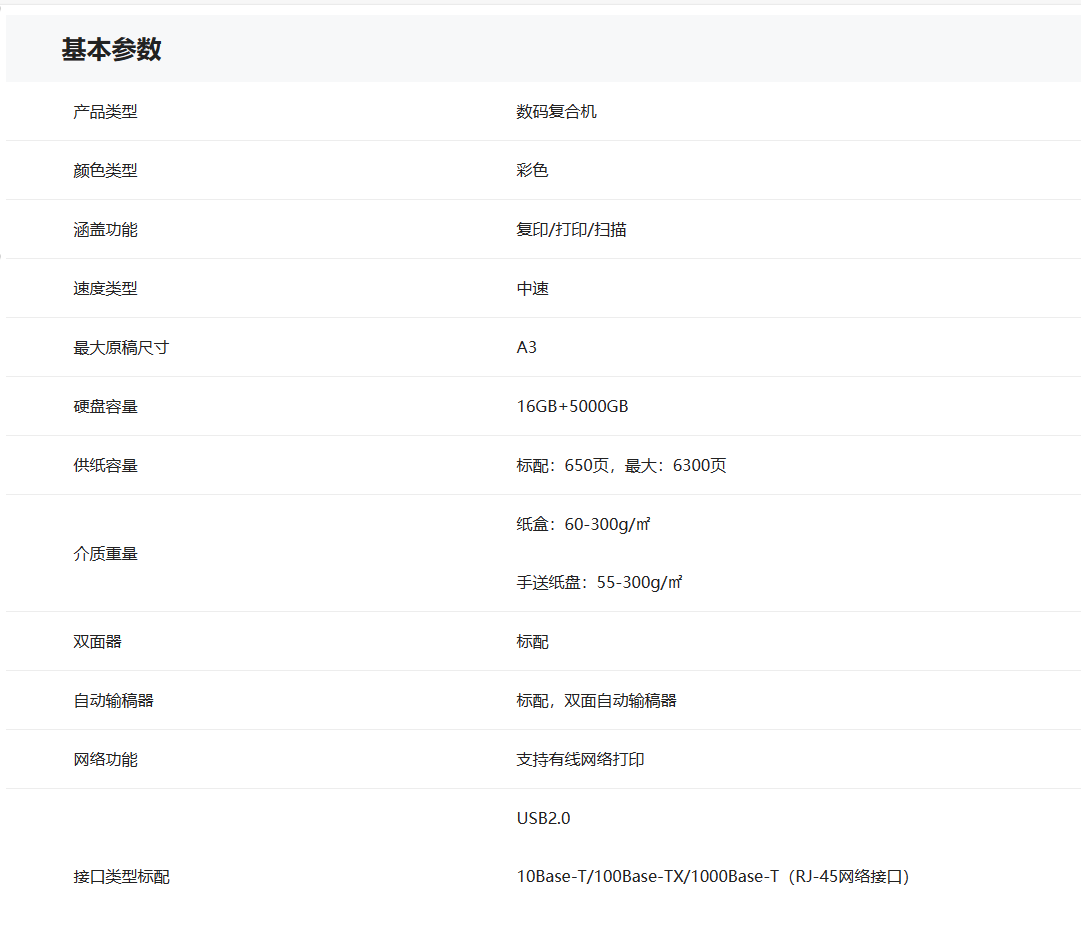Click the 数码复合机 product type value
The height and width of the screenshot is (929, 1081).
point(556,112)
